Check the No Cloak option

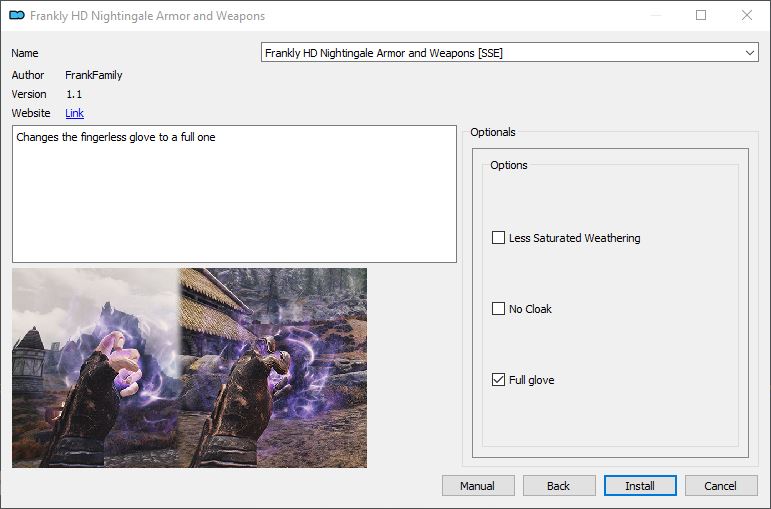pos(498,309)
